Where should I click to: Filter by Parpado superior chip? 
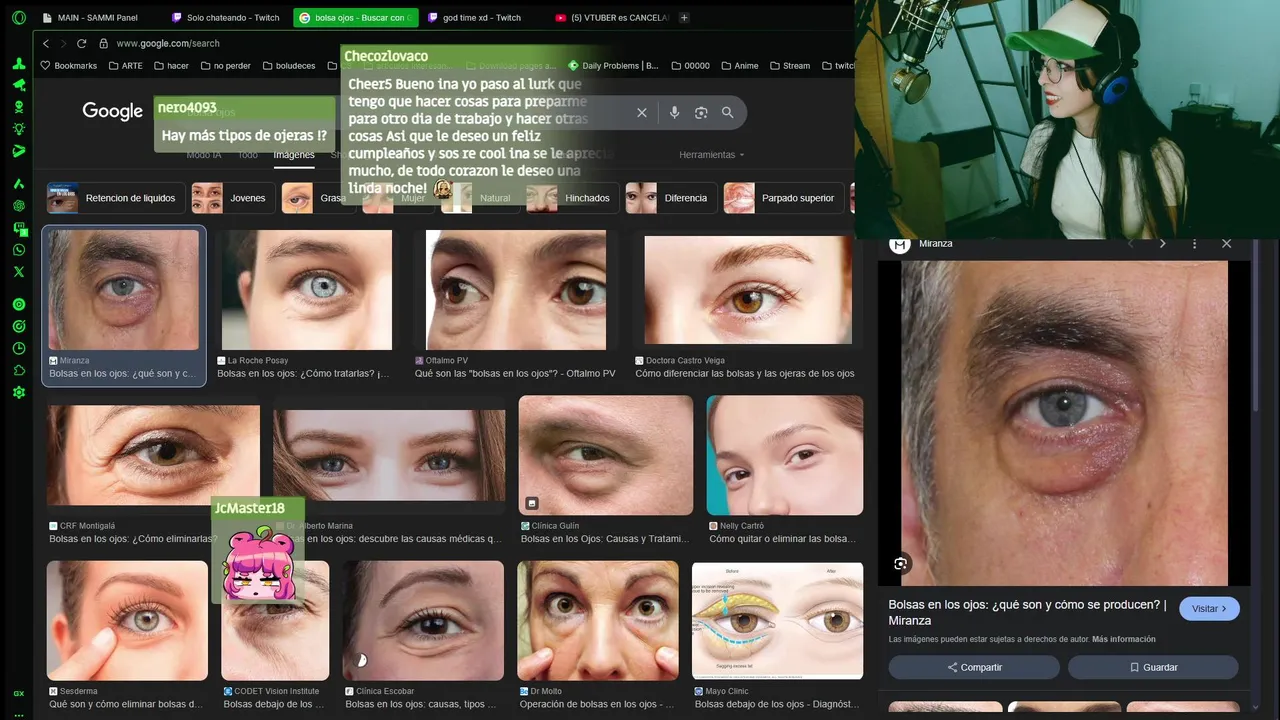(784, 198)
